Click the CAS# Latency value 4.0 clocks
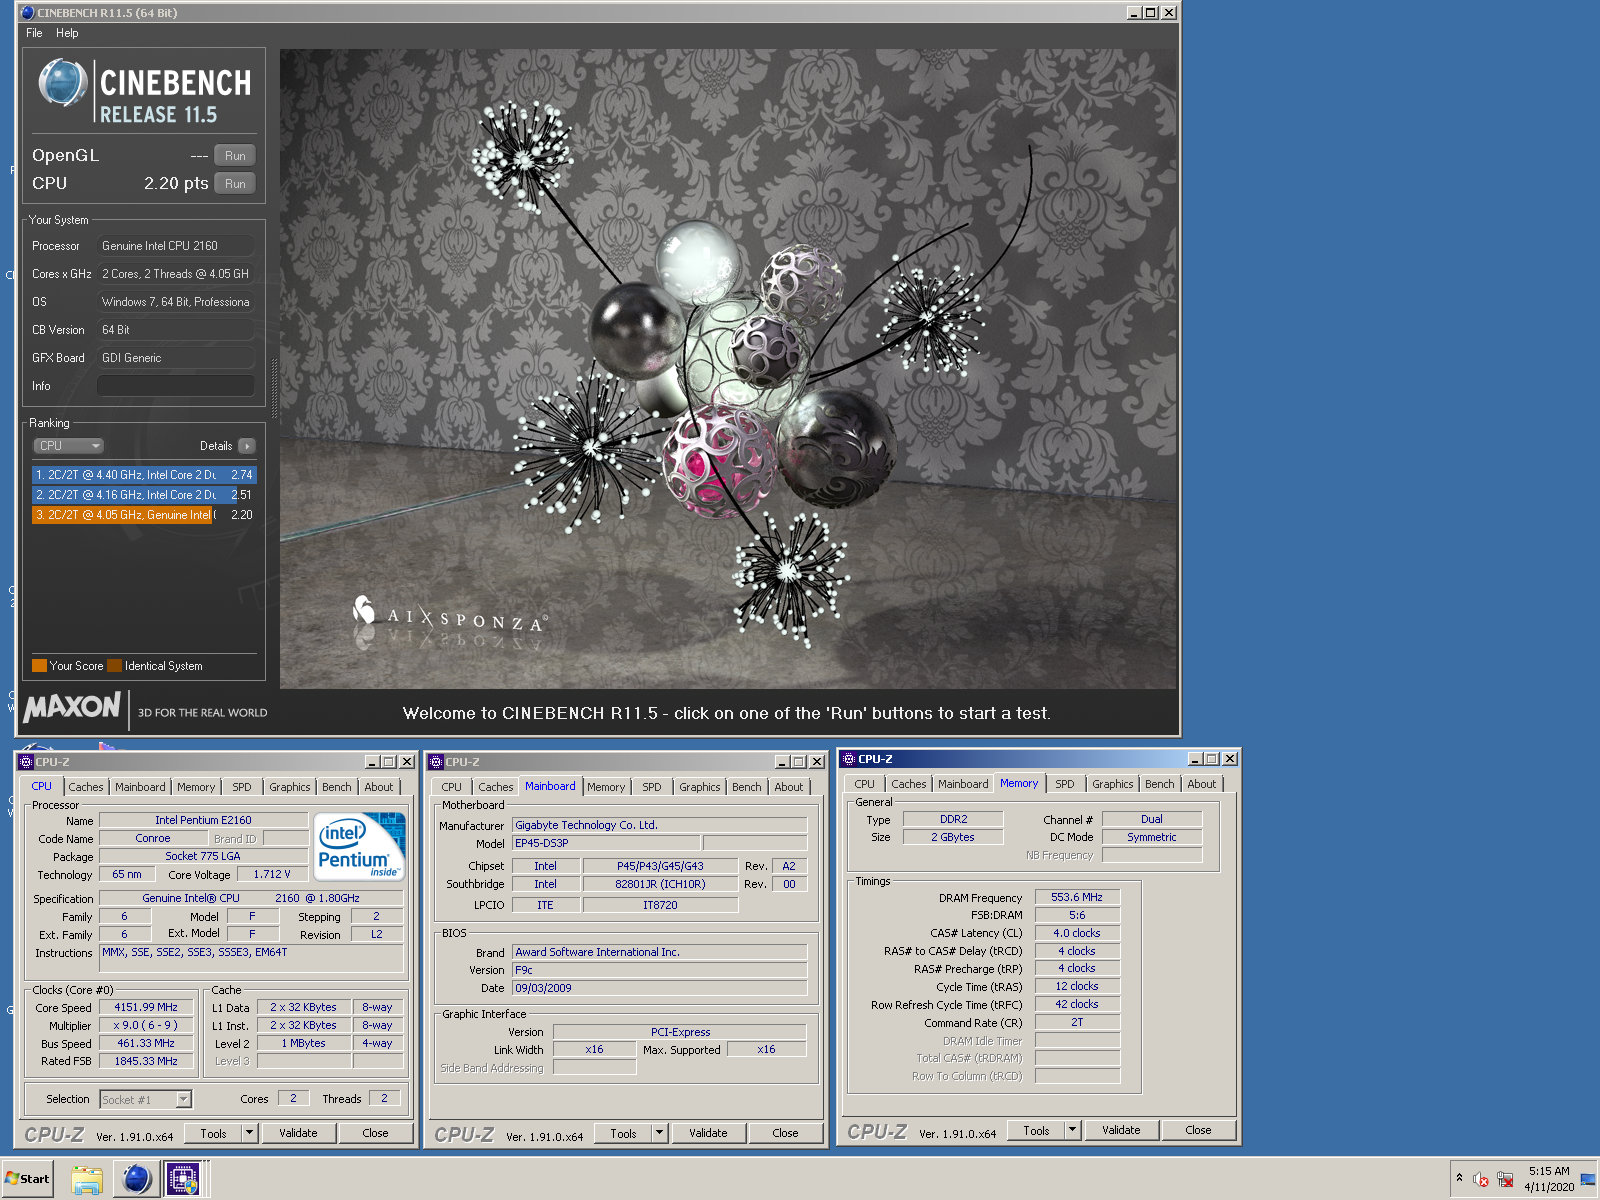1600x1200 pixels. pos(1077,934)
